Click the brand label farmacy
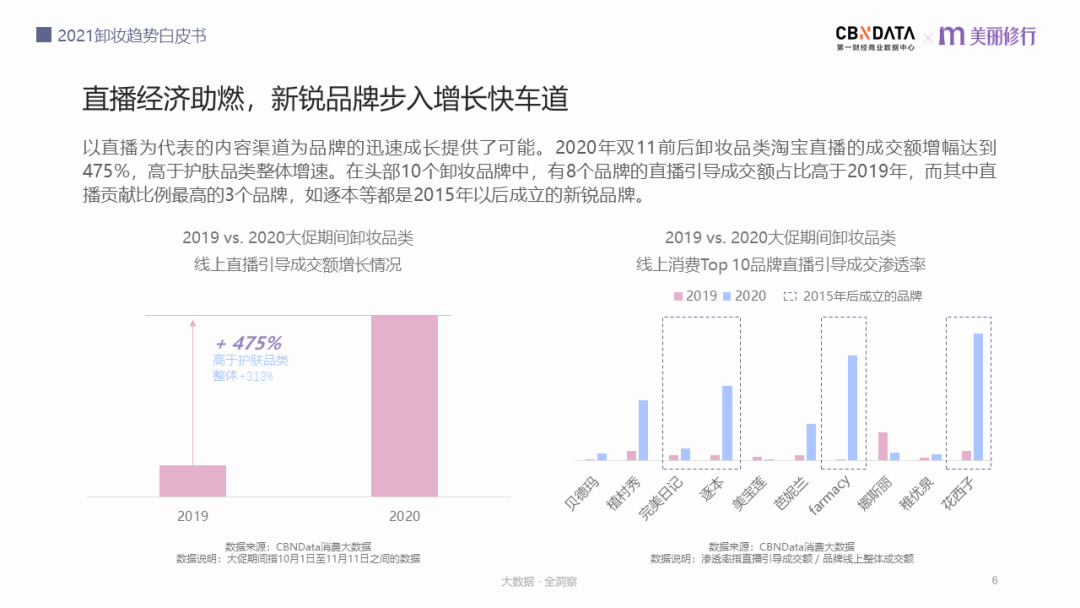 [829, 496]
